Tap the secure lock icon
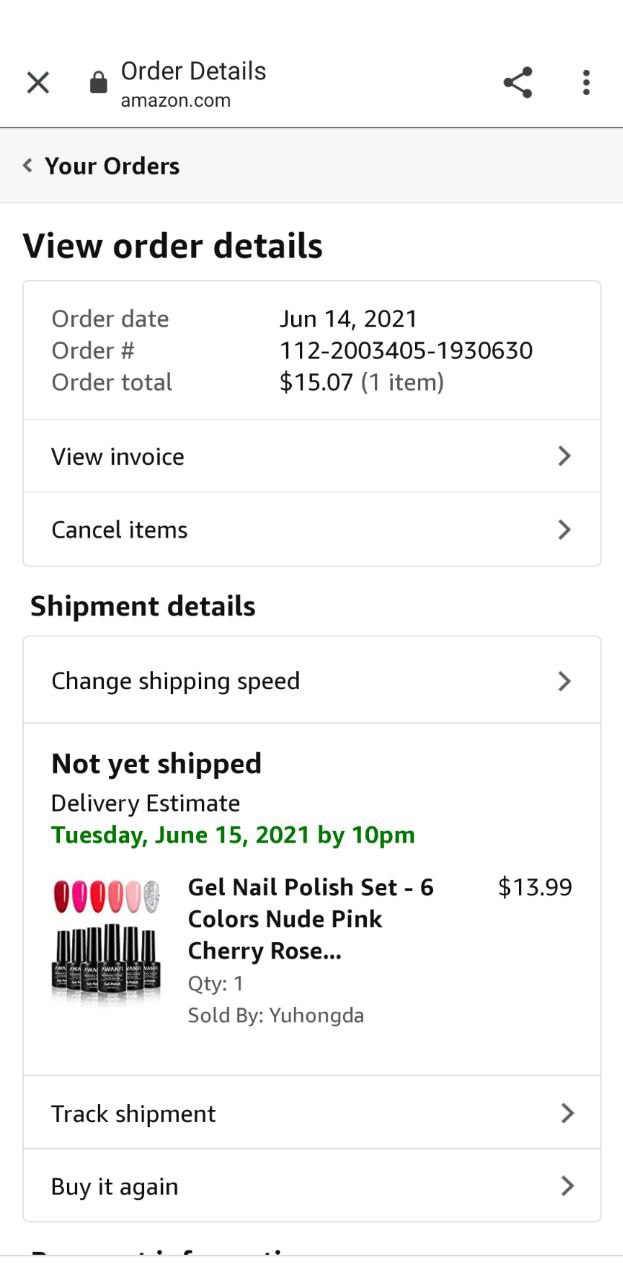This screenshot has height=1280, width=623. [x=98, y=83]
